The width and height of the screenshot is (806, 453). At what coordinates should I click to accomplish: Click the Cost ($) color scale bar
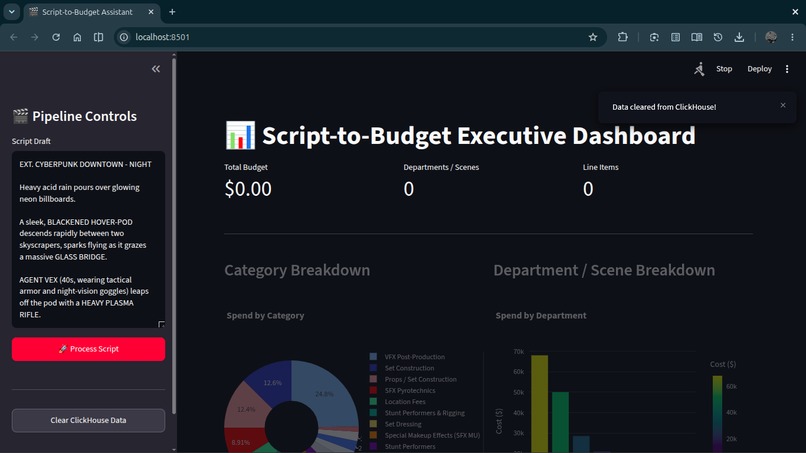tap(717, 414)
